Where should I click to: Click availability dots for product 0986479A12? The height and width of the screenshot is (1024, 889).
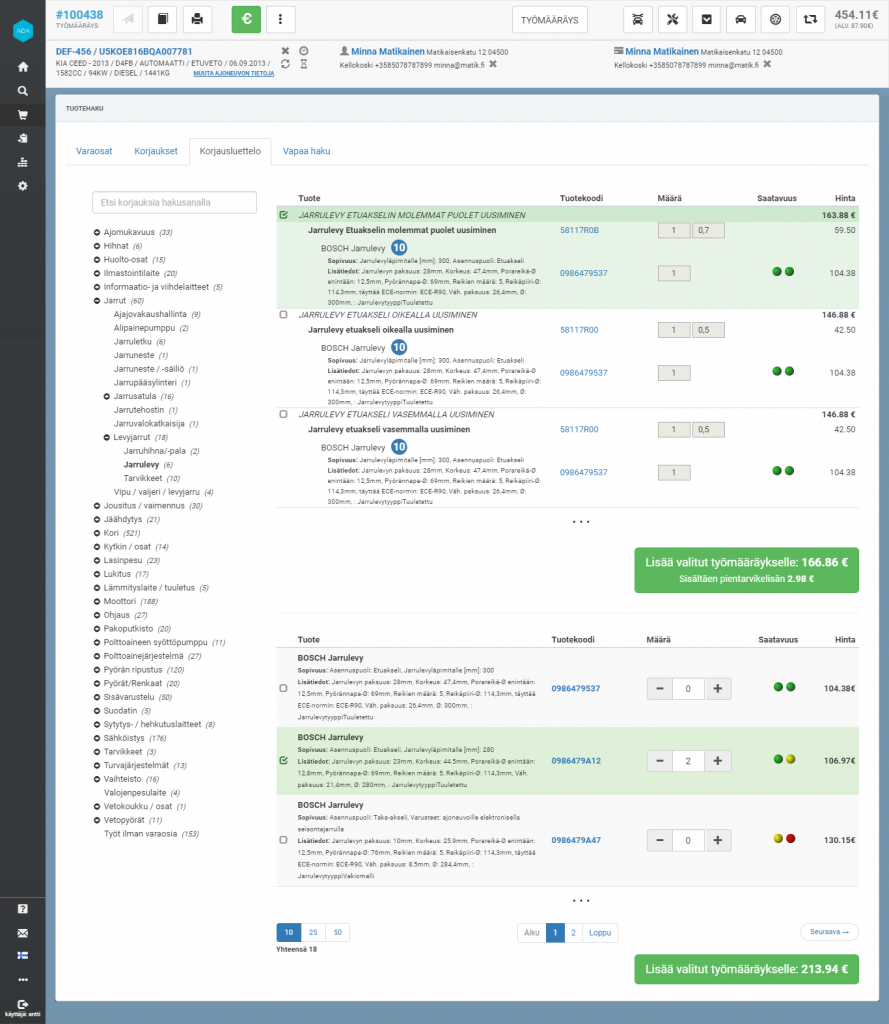tap(784, 760)
